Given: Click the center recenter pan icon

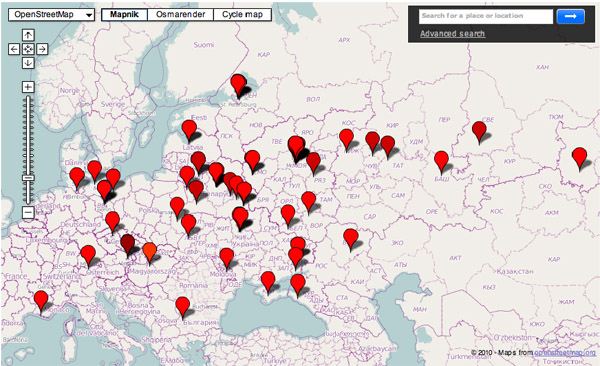Looking at the screenshot, I should (x=28, y=49).
